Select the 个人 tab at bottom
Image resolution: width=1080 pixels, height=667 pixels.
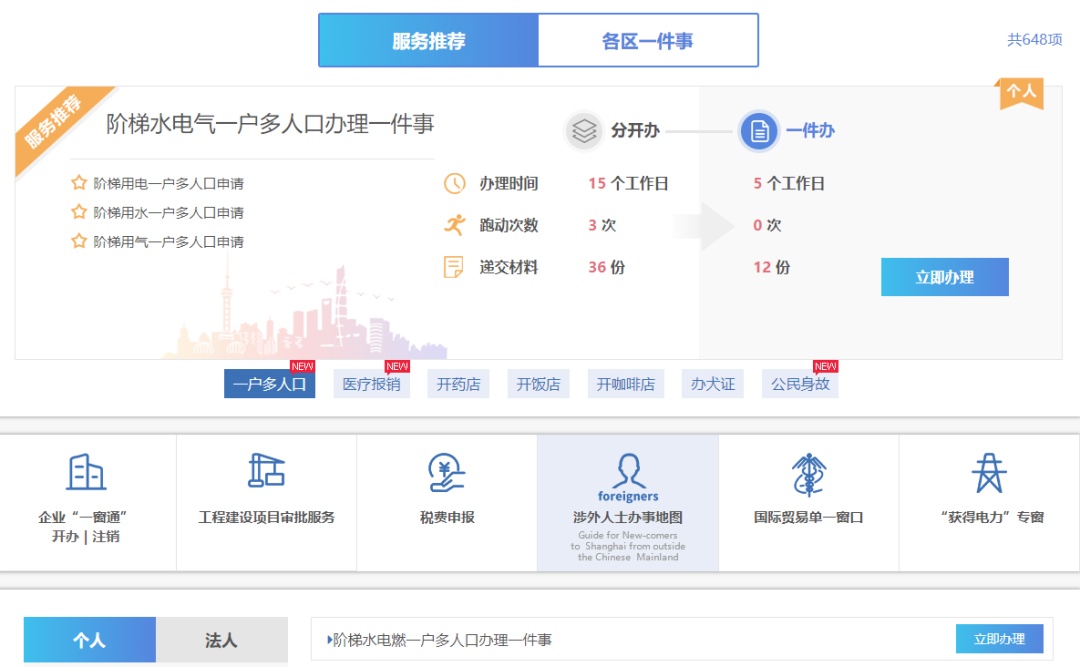tap(89, 640)
